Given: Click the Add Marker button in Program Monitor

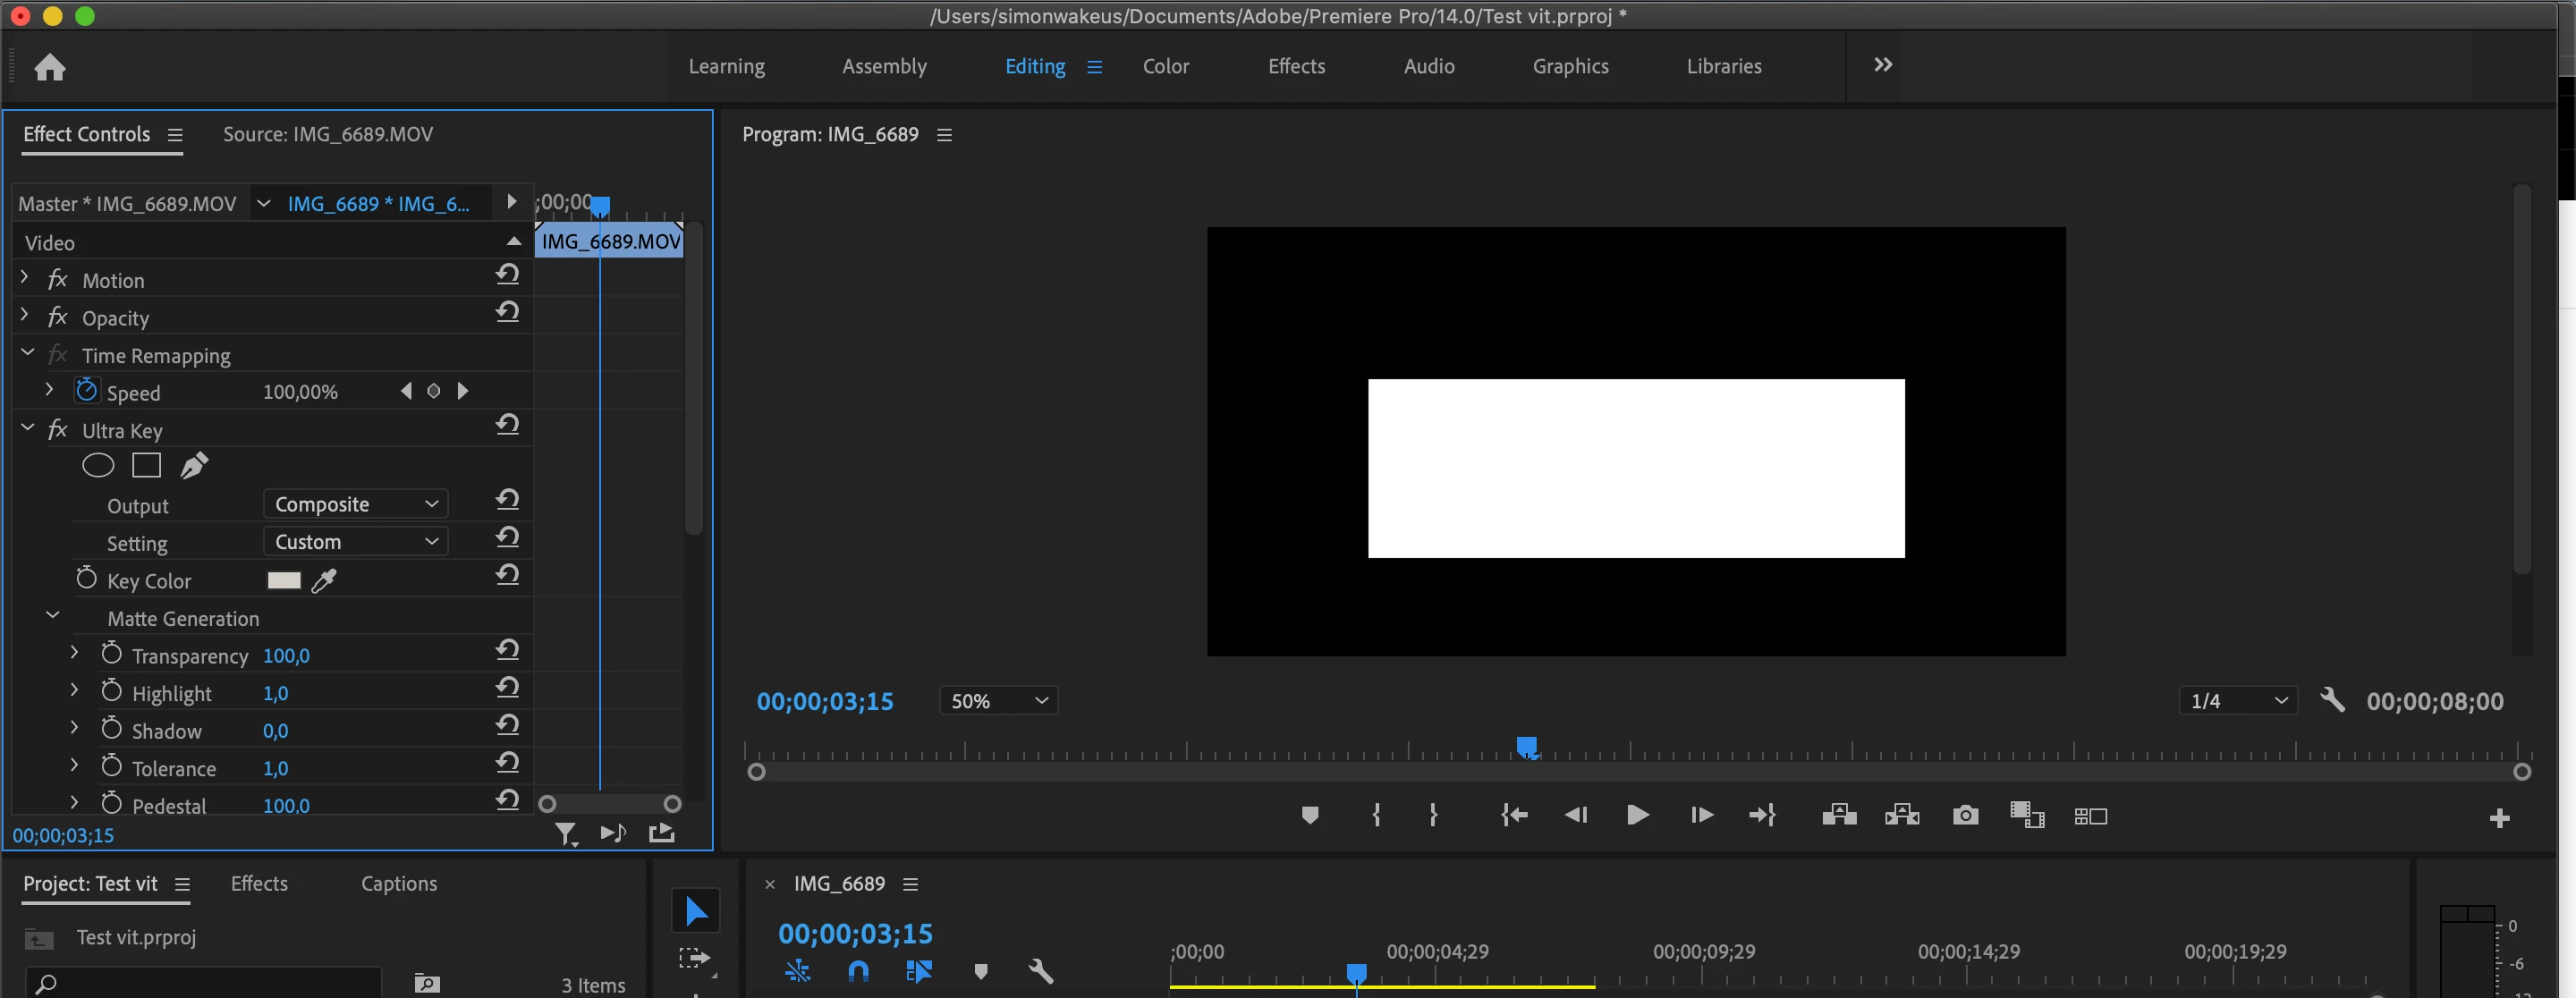Looking at the screenshot, I should 1309,816.
